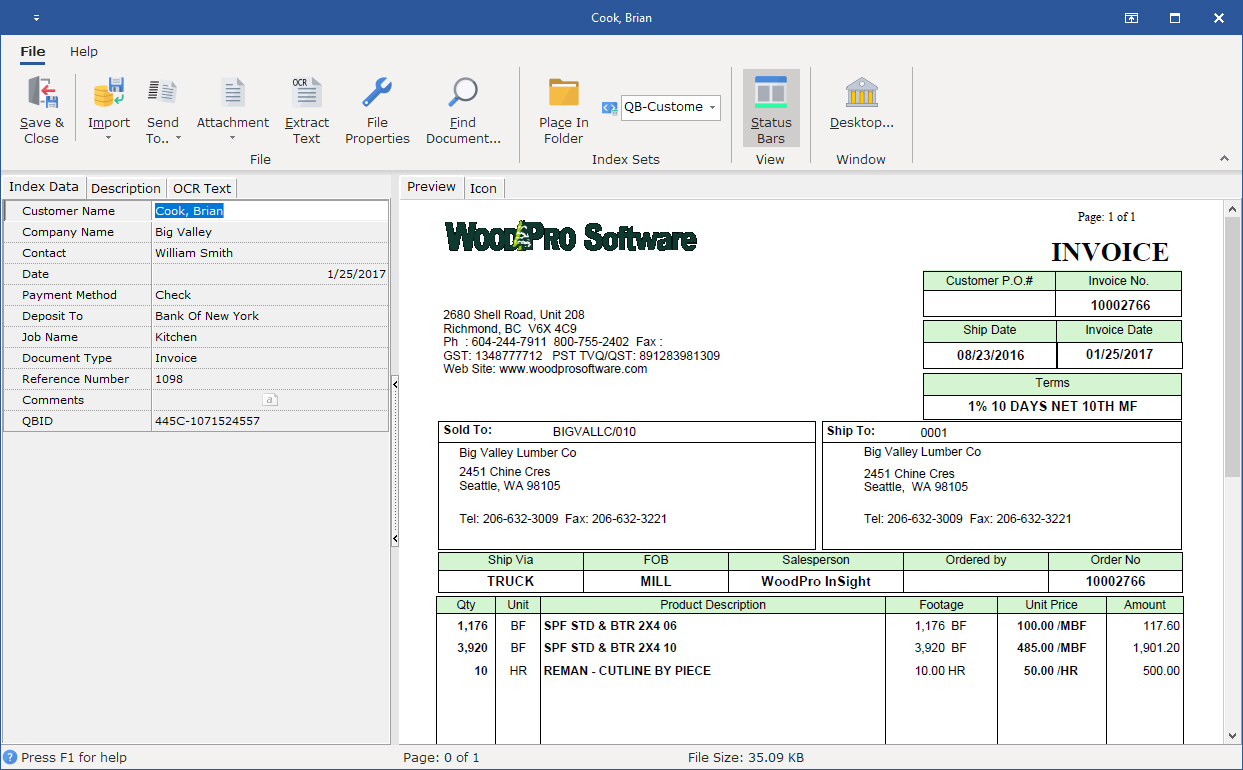The image size is (1243, 770).
Task: Click the Extract Text OCR icon
Action: (306, 92)
